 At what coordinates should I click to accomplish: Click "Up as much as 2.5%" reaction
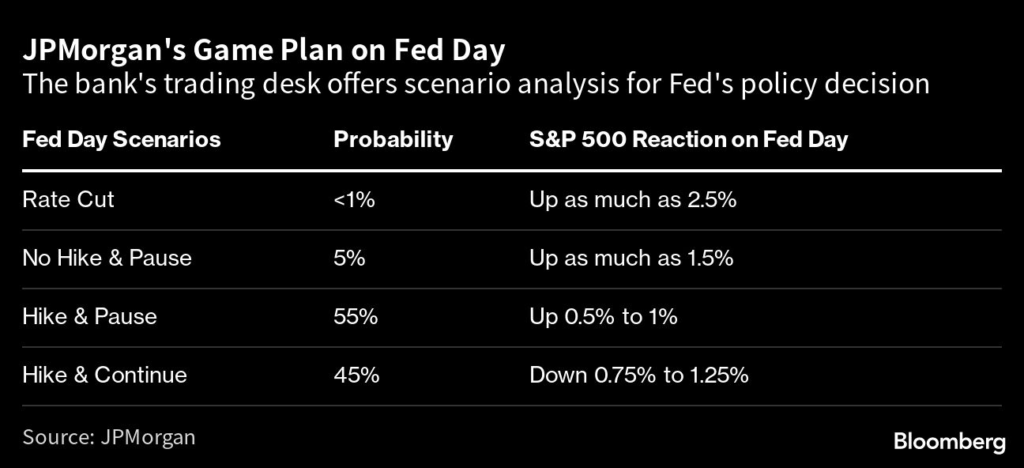pyautogui.click(x=632, y=199)
